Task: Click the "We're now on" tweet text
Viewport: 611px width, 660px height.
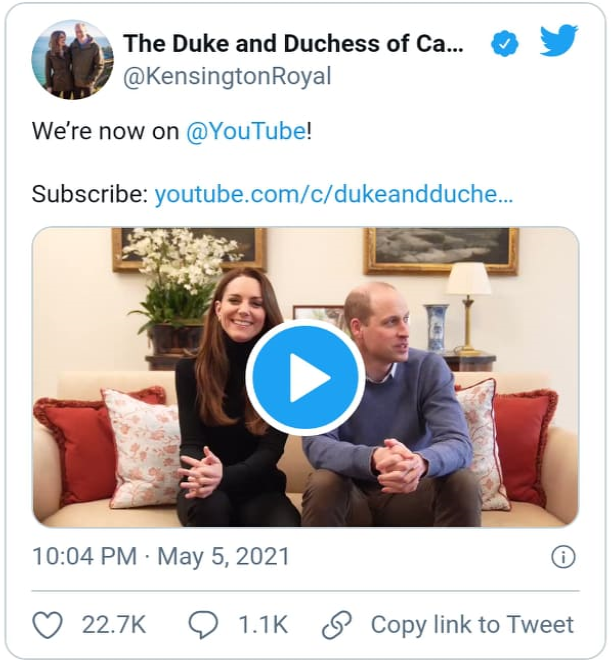Action: pos(105,131)
